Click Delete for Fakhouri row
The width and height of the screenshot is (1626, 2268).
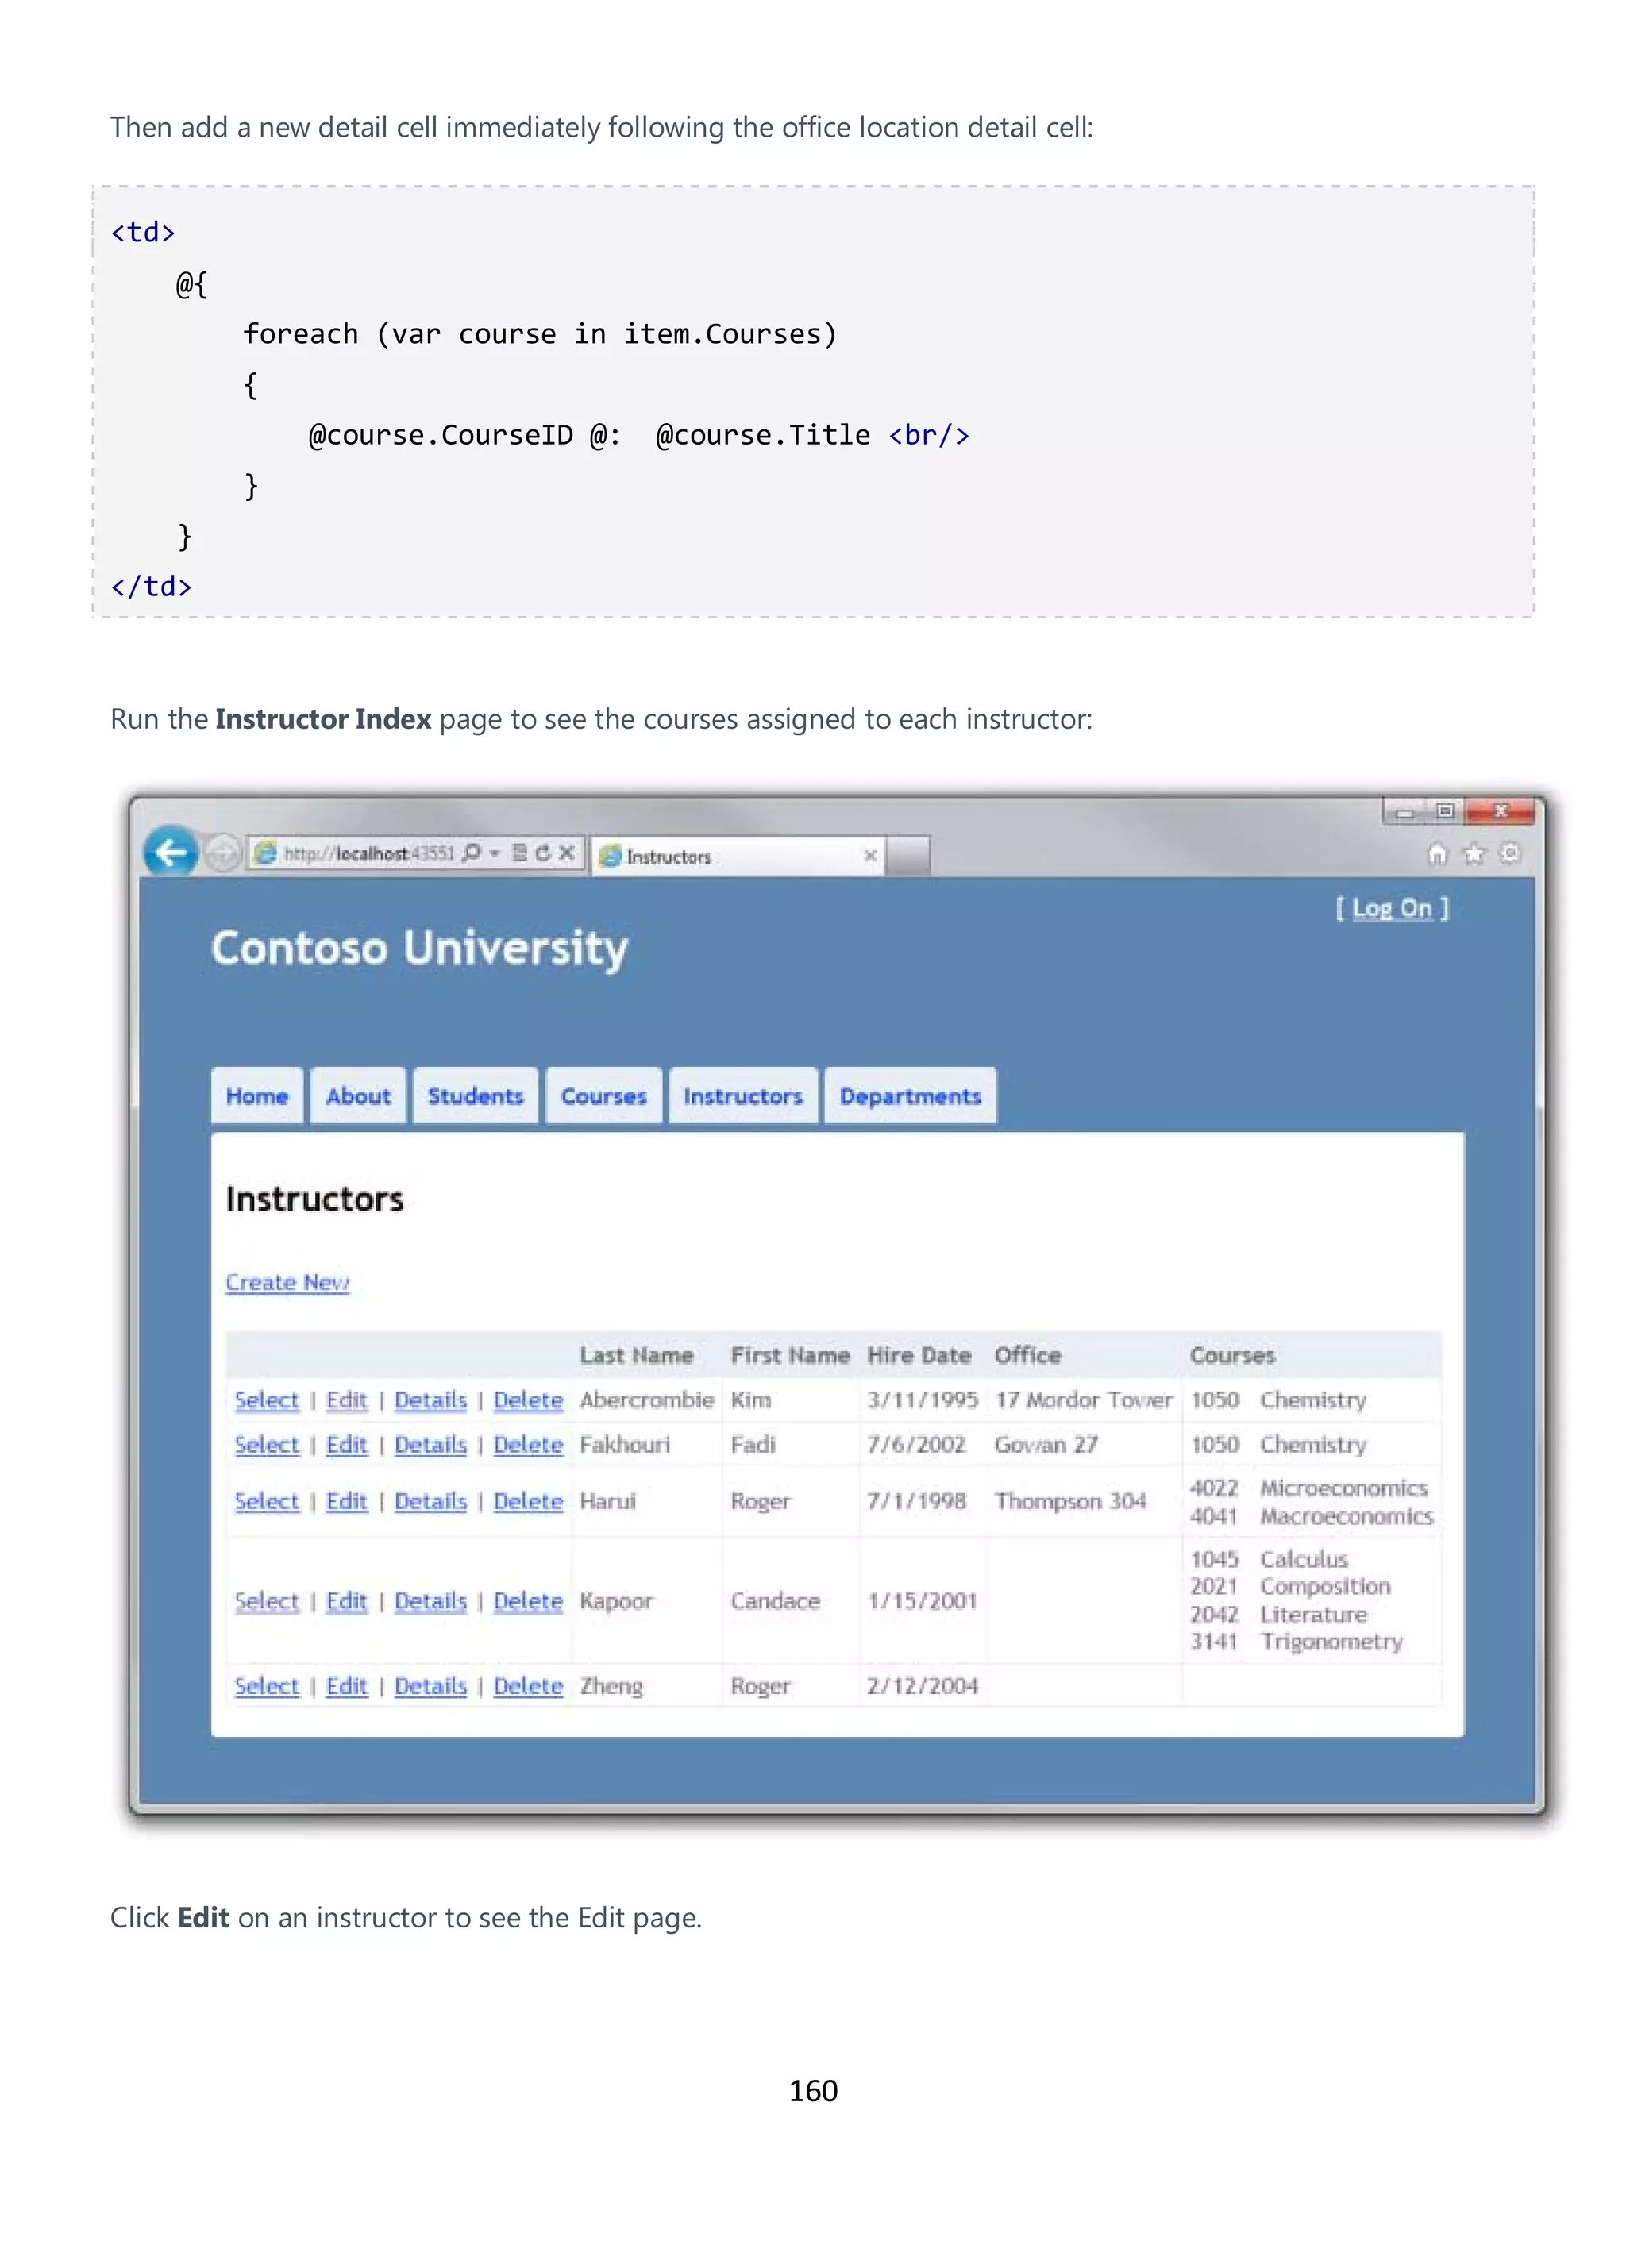pos(528,1444)
